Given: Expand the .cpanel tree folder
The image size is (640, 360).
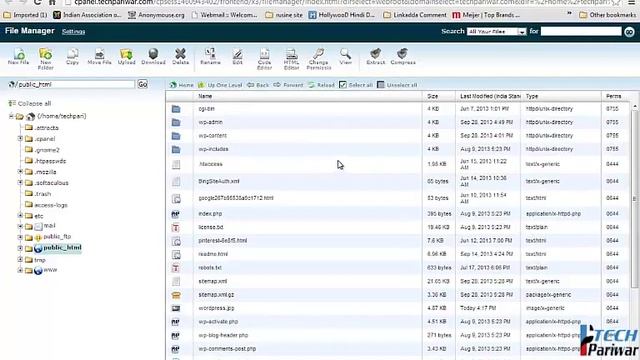Looking at the screenshot, I should [20, 139].
